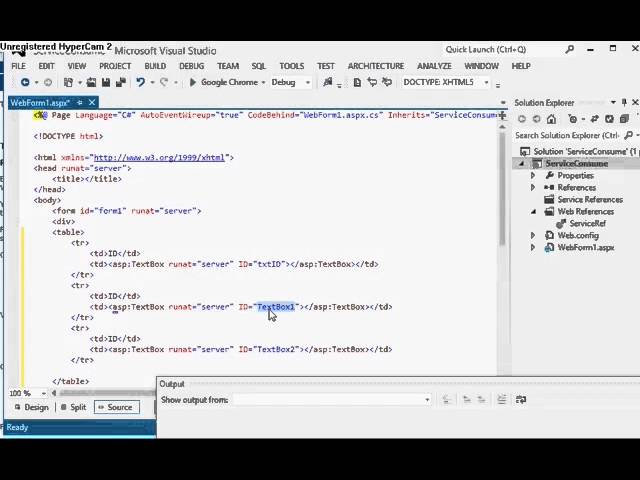Image resolution: width=640 pixels, height=480 pixels.
Task: Click the Save toolbar icon
Action: click(x=106, y=82)
